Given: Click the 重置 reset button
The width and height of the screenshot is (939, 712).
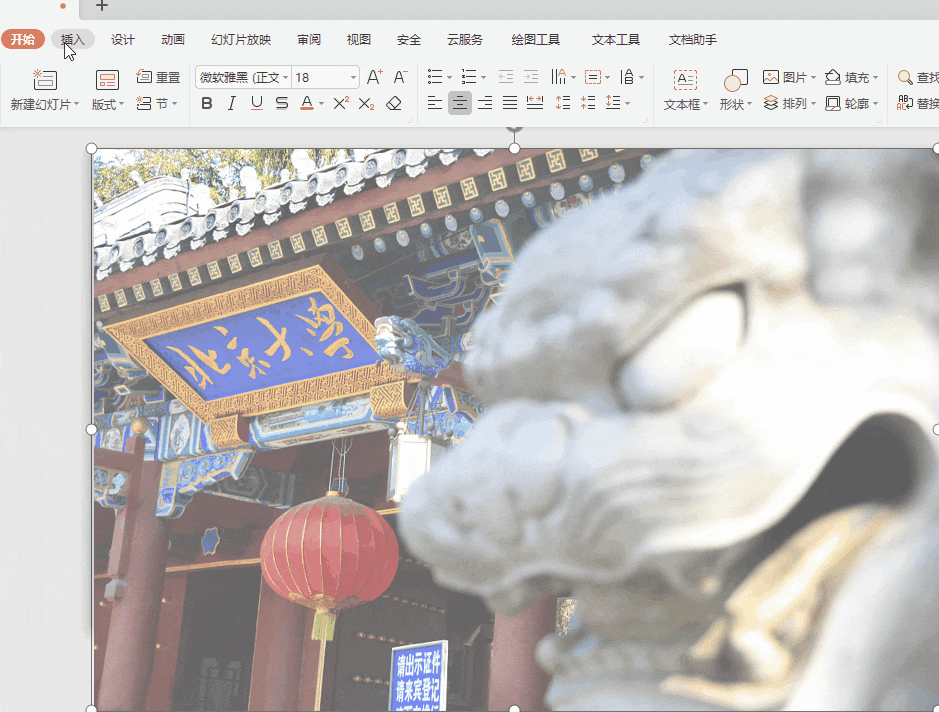Looking at the screenshot, I should 158,77.
